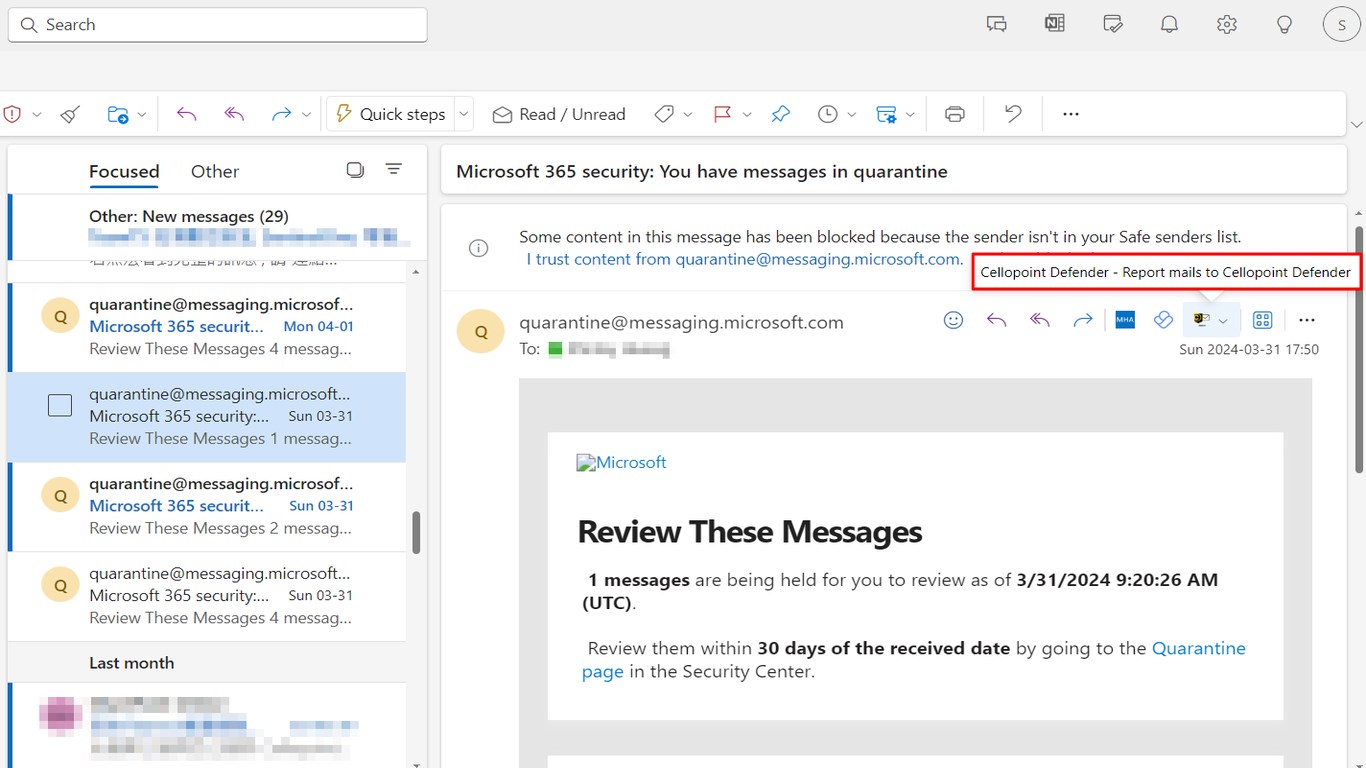Expand the Forward dropdown arrow in the toolbar

click(x=306, y=115)
